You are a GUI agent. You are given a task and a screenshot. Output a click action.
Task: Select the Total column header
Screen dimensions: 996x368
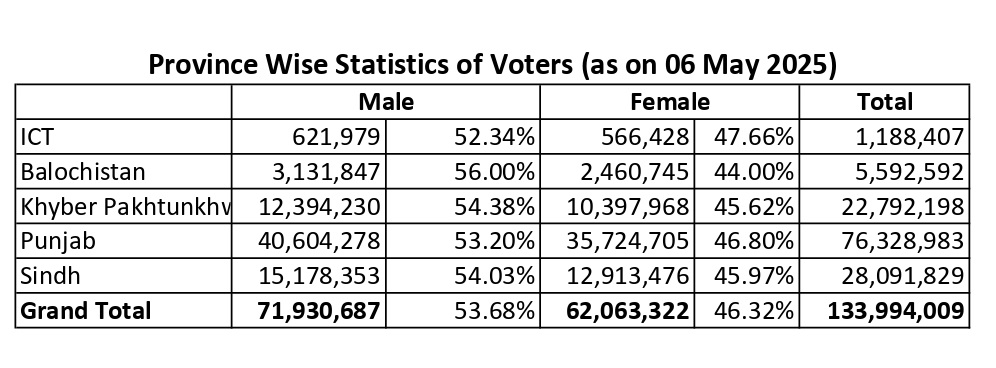coord(884,102)
